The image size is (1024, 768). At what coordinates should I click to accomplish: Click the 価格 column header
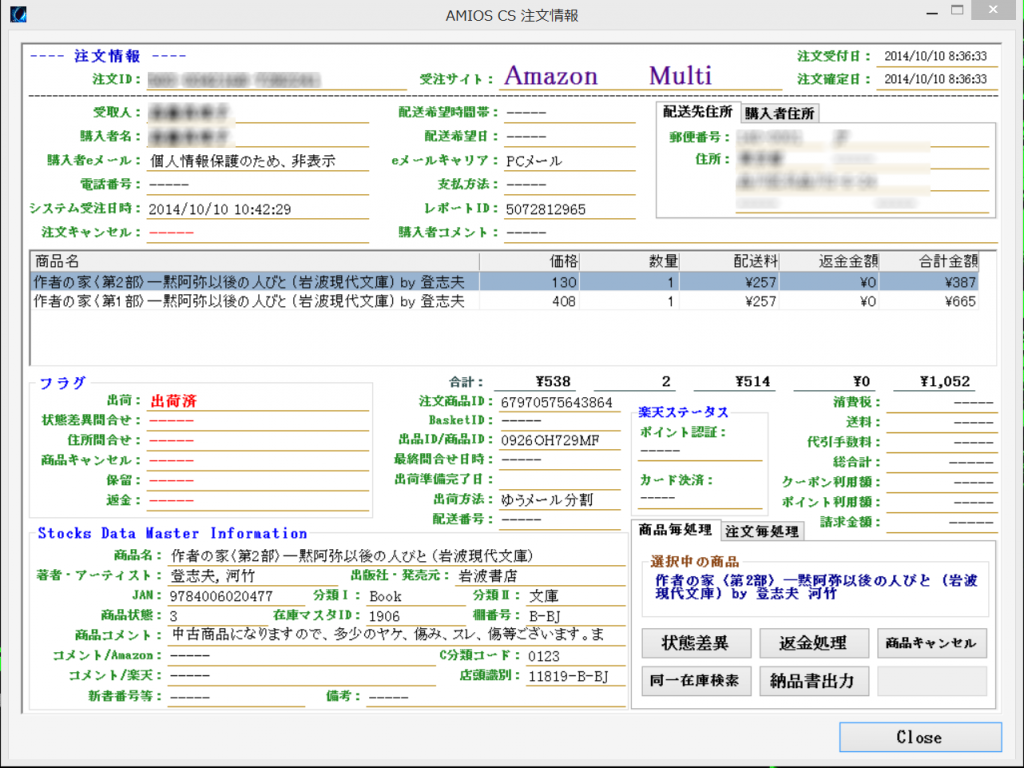point(530,262)
